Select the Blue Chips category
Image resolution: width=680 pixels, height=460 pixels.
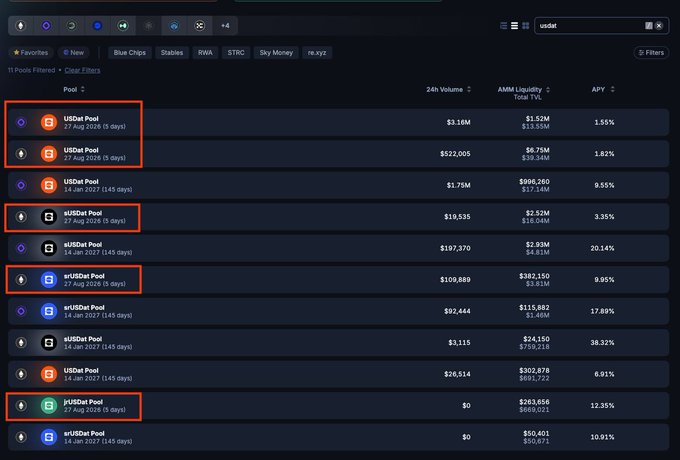[130, 52]
